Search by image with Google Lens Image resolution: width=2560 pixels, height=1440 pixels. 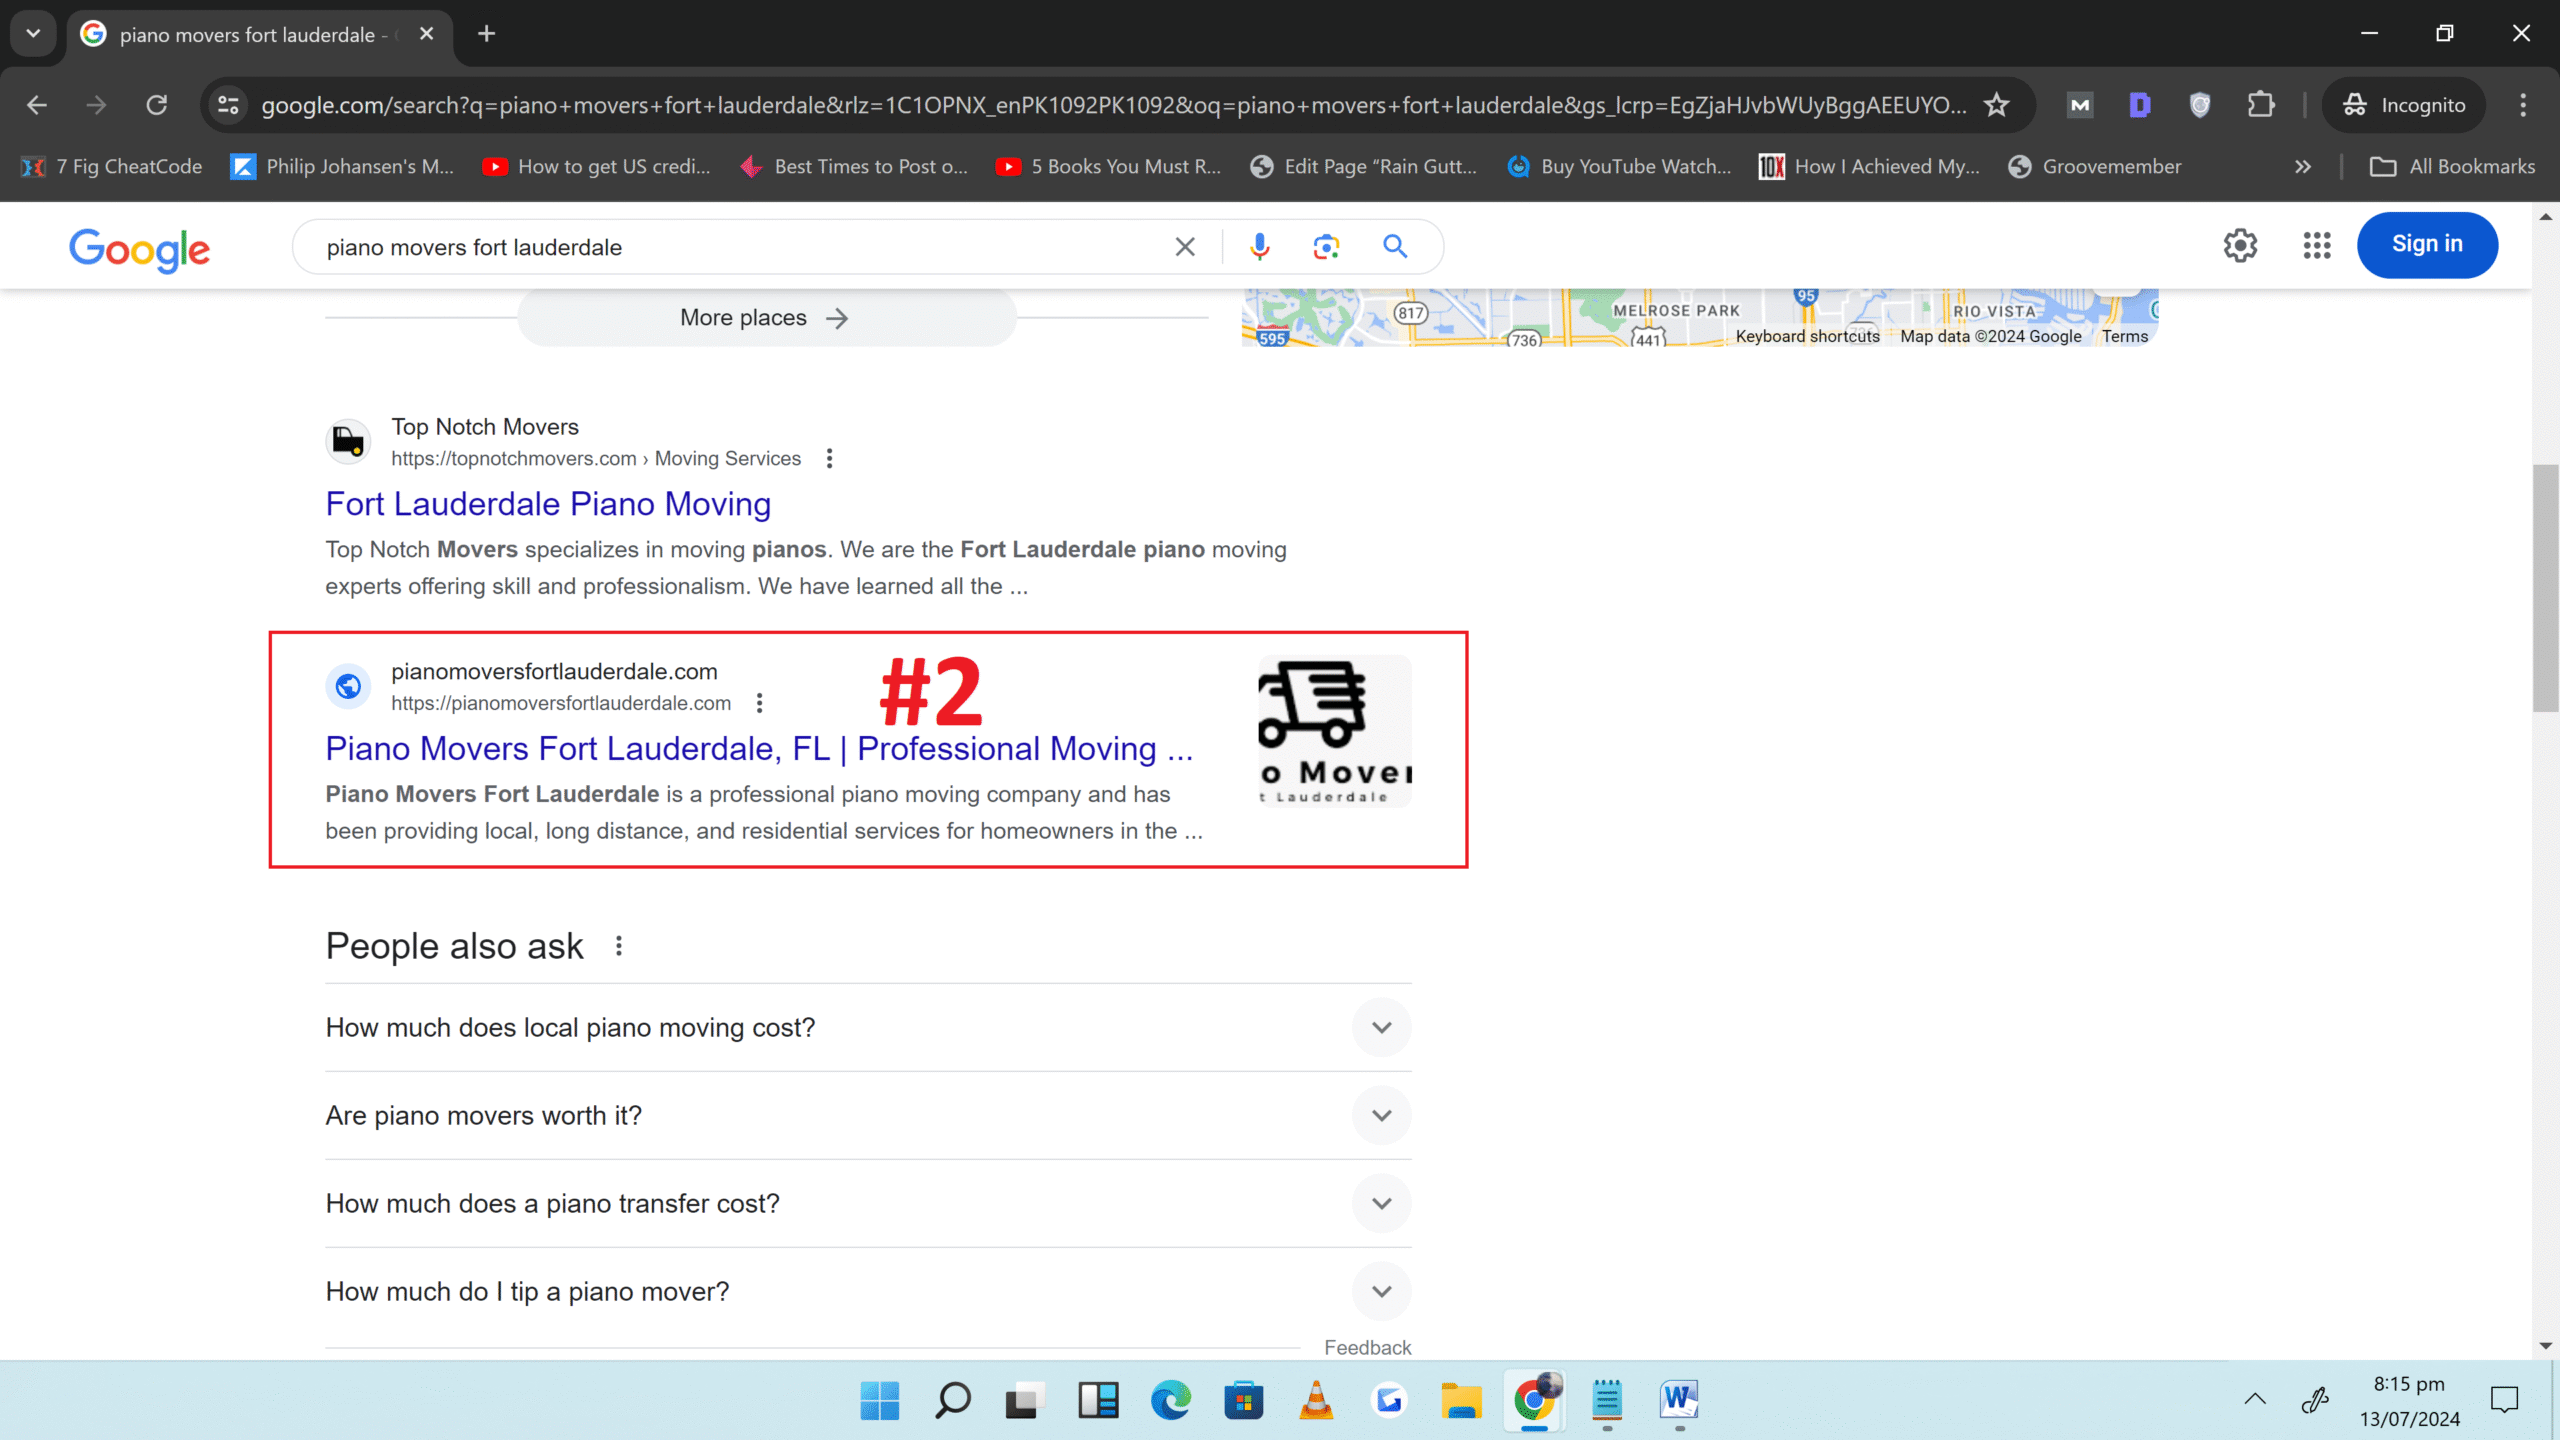coord(1326,247)
